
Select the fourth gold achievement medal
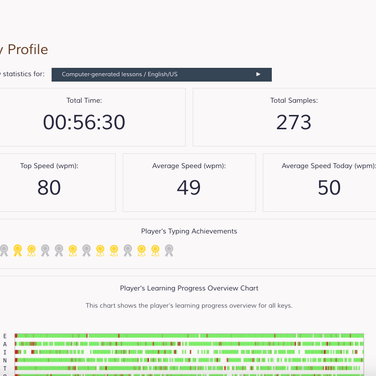pos(100,250)
